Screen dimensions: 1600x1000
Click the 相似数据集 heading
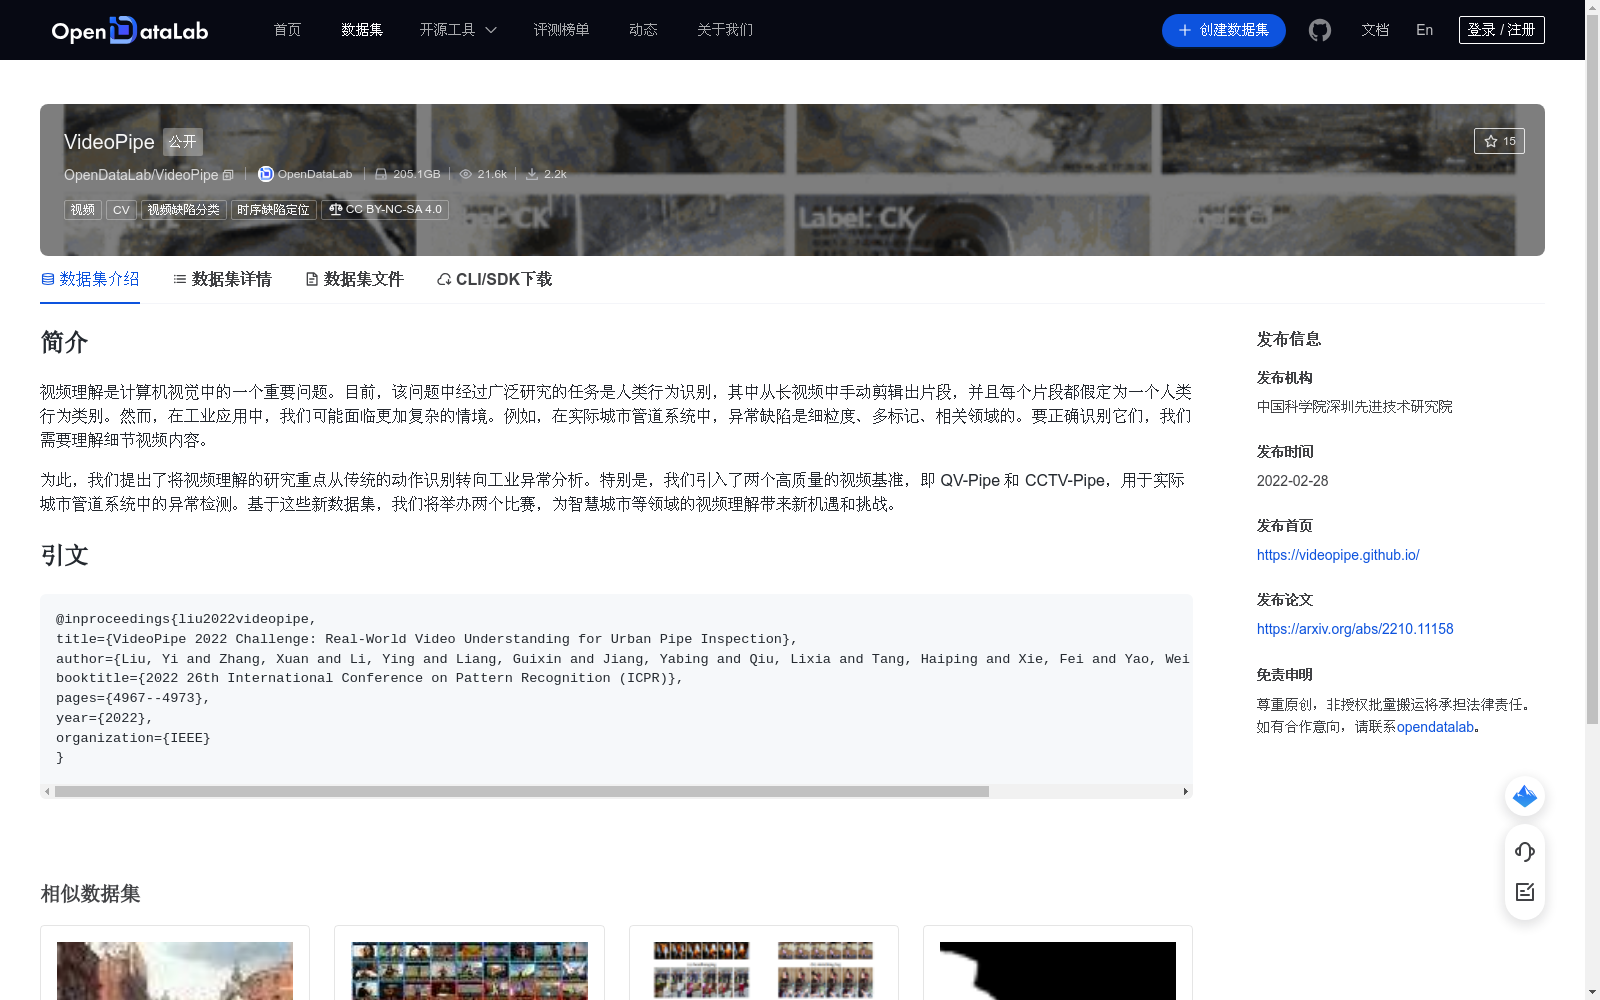(x=90, y=894)
